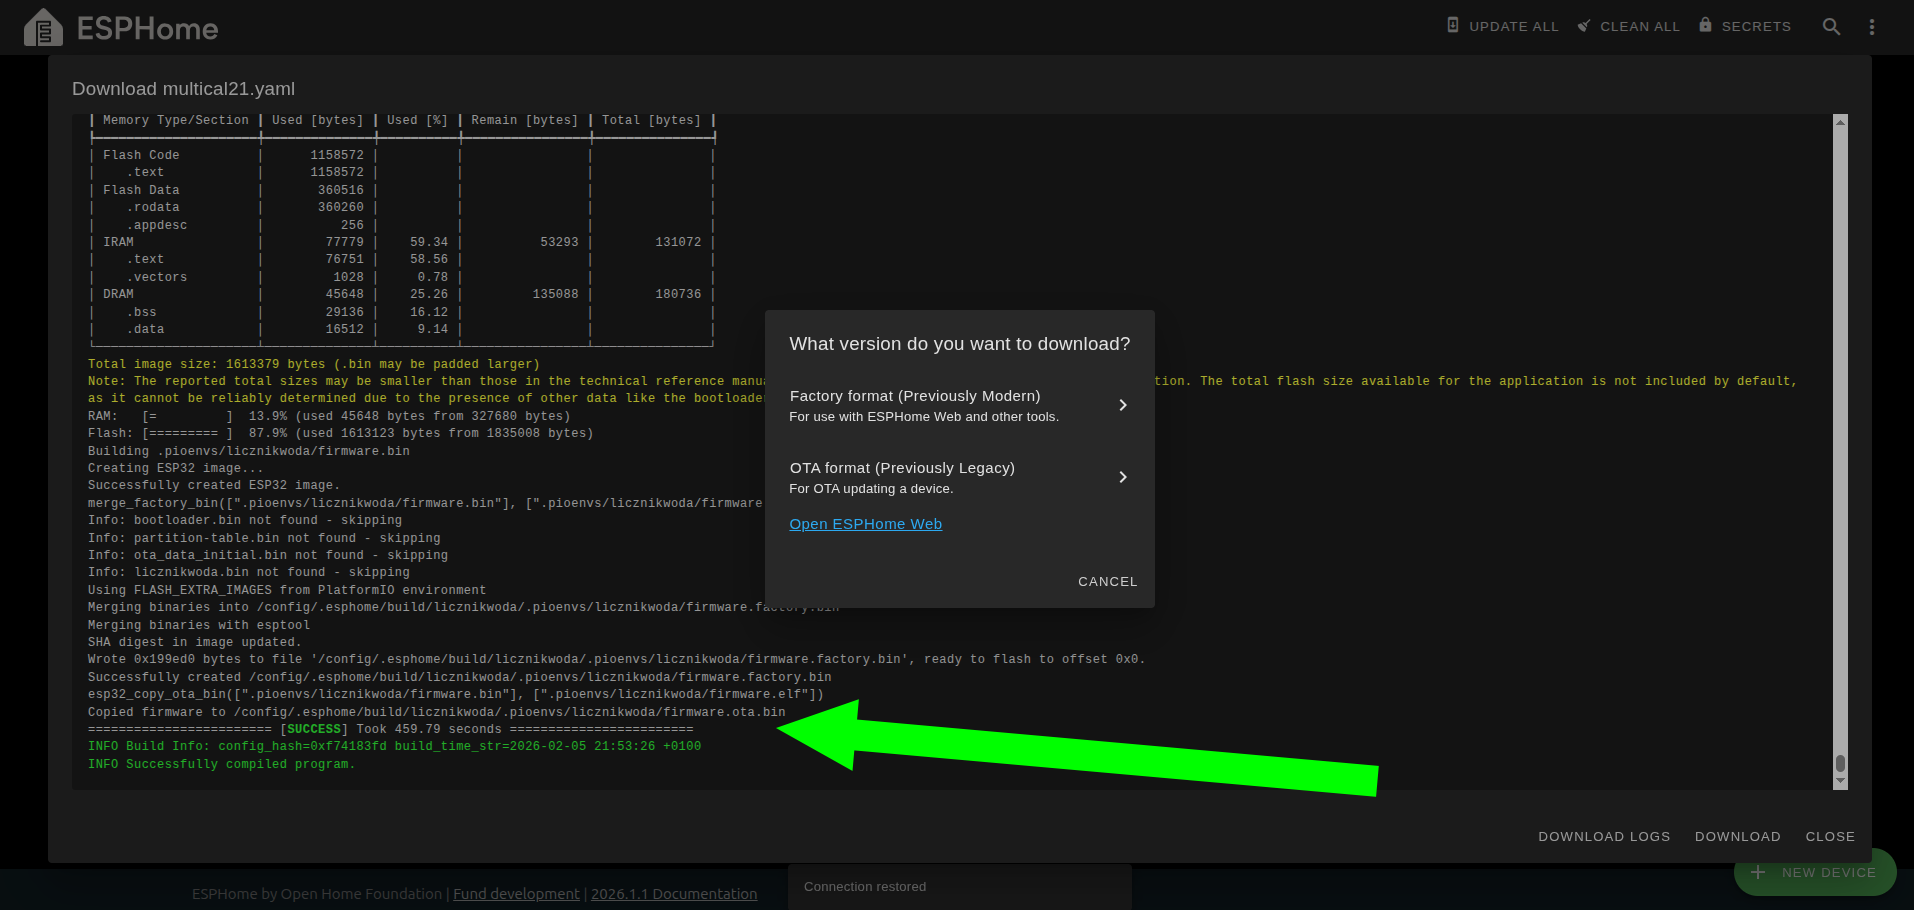
Task: Open the Fund development footer link
Action: [x=516, y=894]
